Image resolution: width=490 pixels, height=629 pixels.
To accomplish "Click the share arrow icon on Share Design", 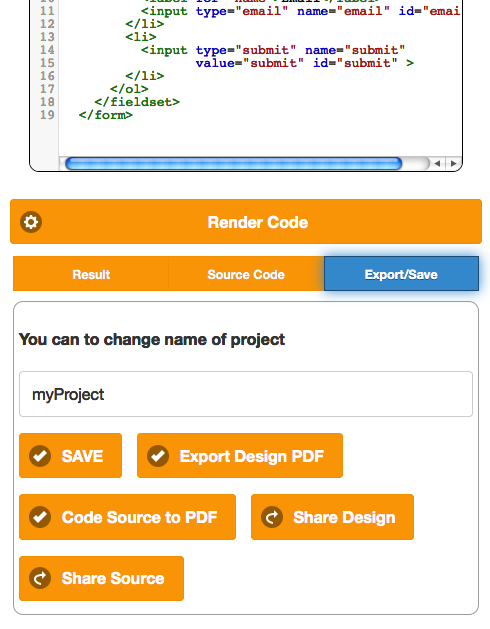I will pos(272,517).
